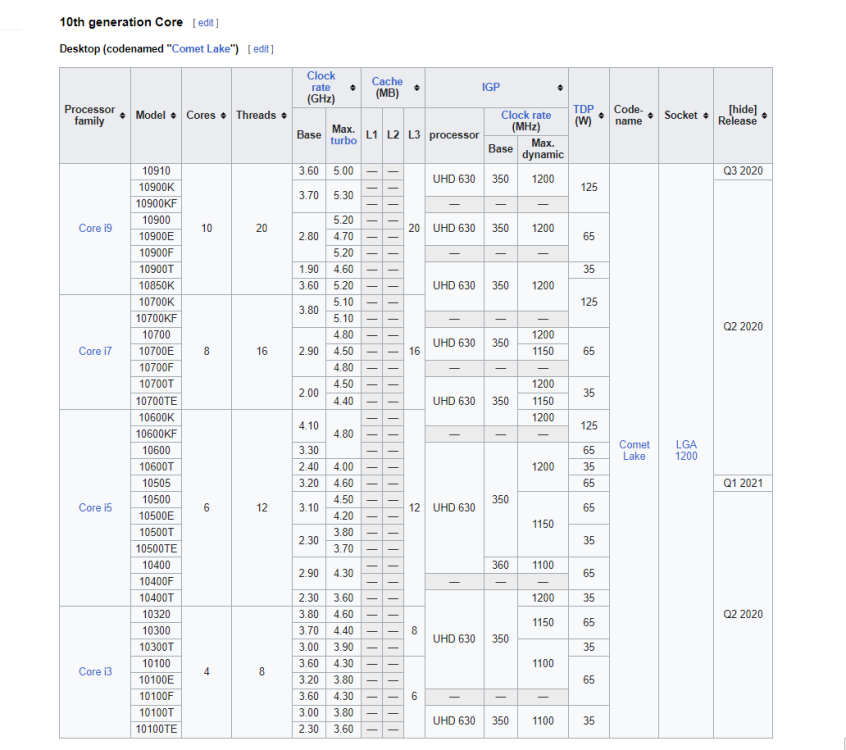Edit the 10th generation Core section

point(206,23)
